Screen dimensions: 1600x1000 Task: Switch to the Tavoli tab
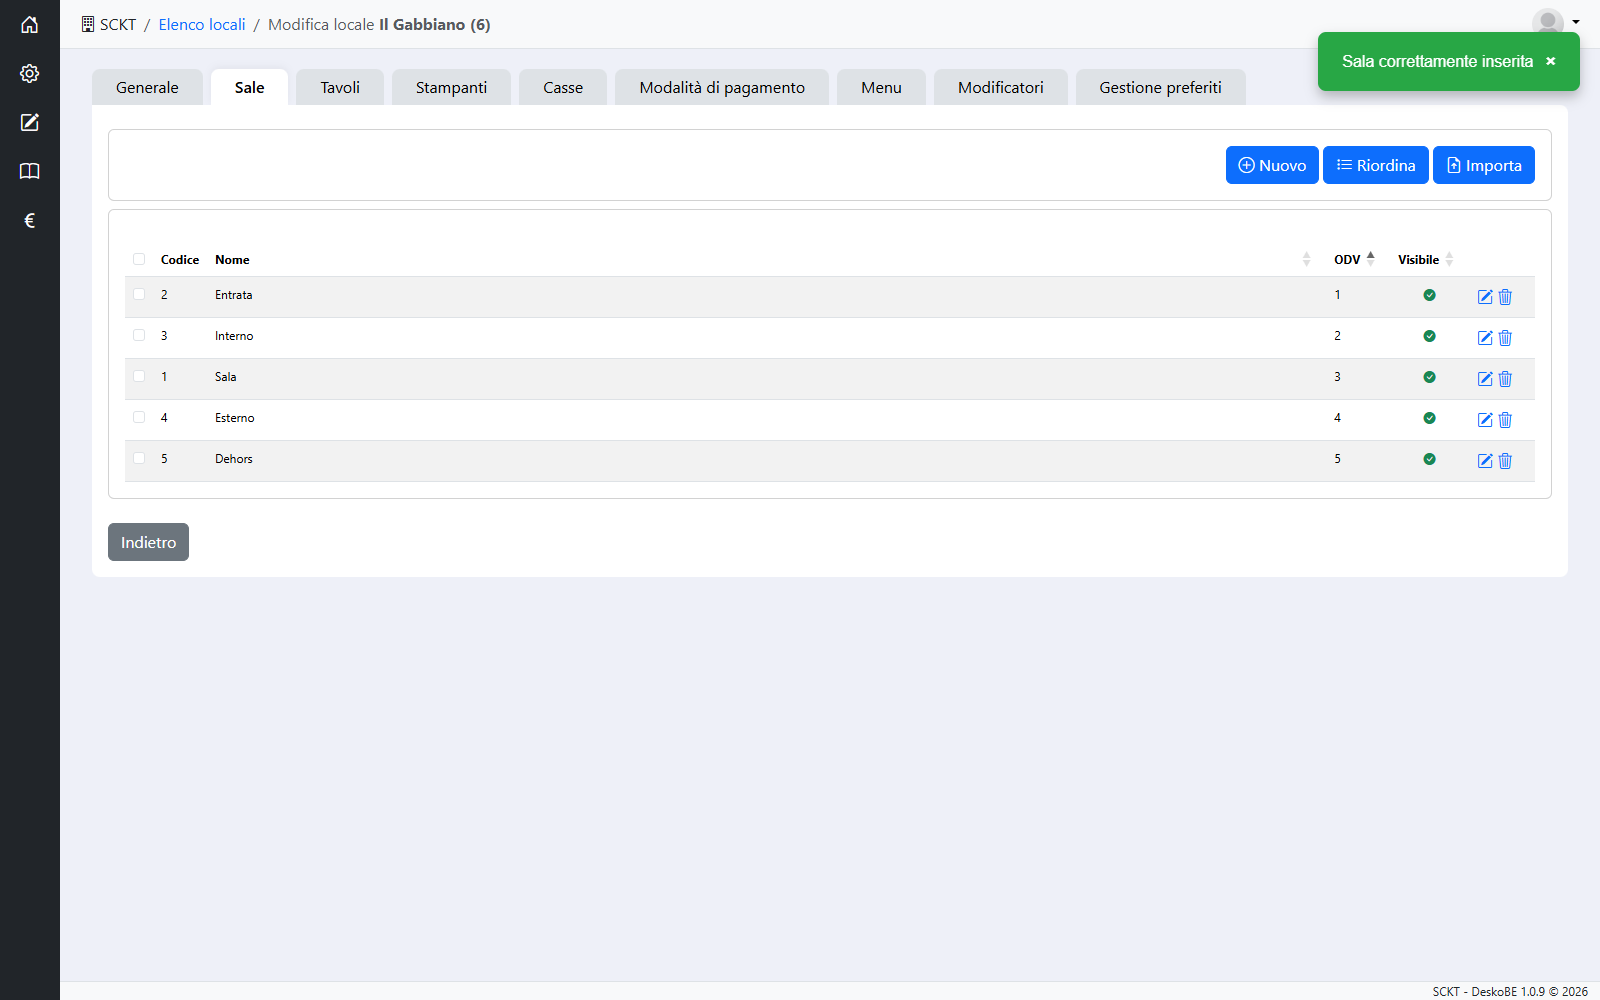pos(340,87)
